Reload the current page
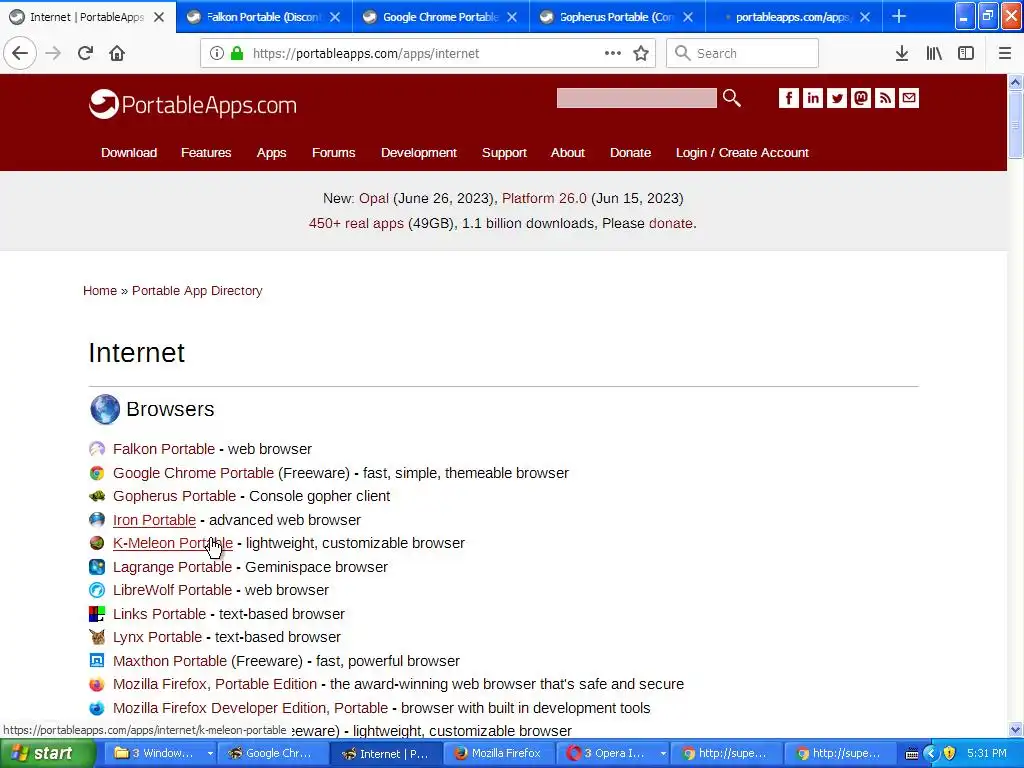This screenshot has width=1024, height=768. tap(85, 53)
